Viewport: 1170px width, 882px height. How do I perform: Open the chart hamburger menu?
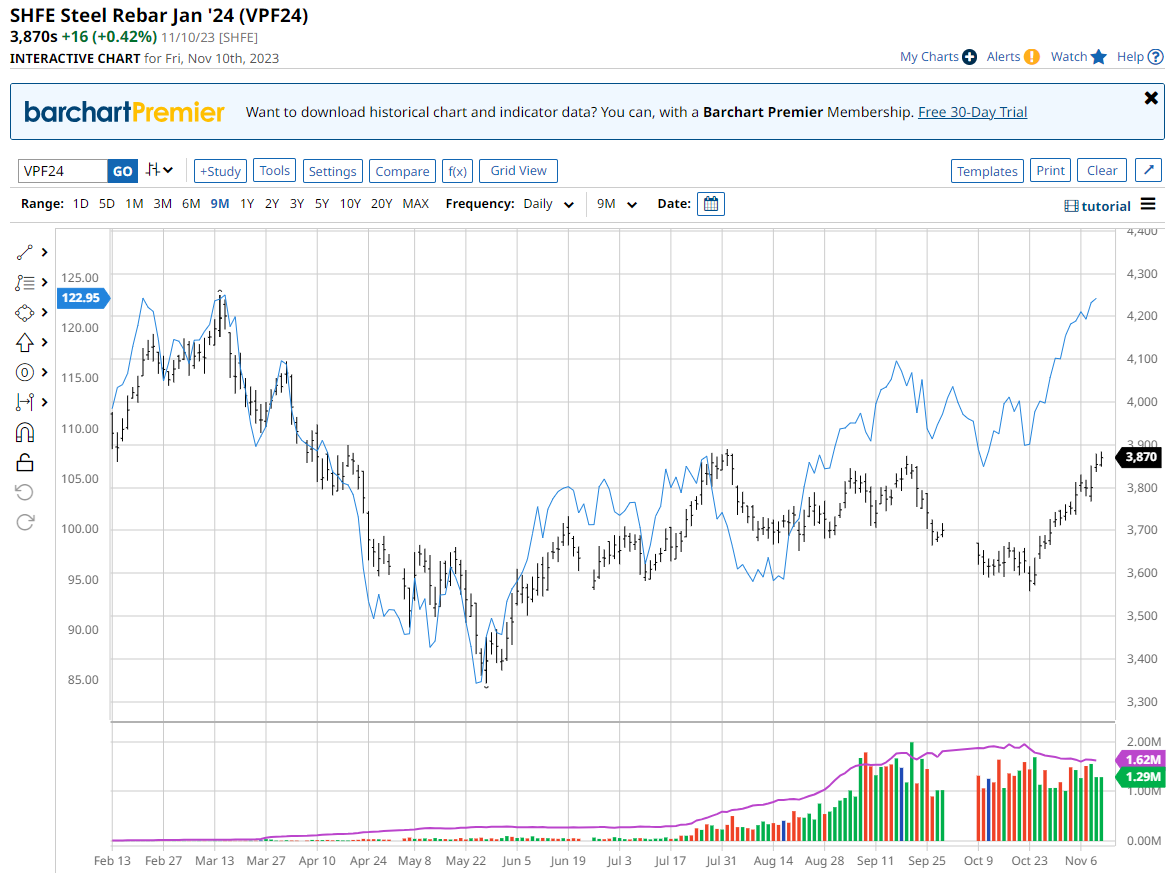click(x=1148, y=204)
